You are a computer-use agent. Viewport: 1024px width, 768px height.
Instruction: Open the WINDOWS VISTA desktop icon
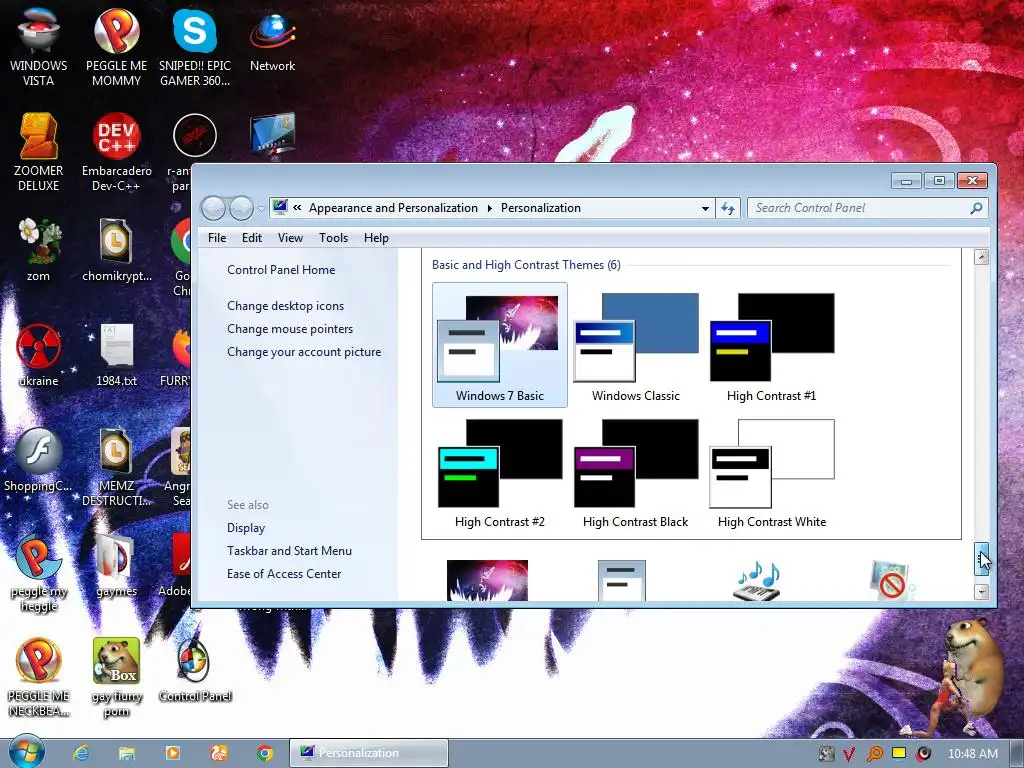click(x=39, y=47)
